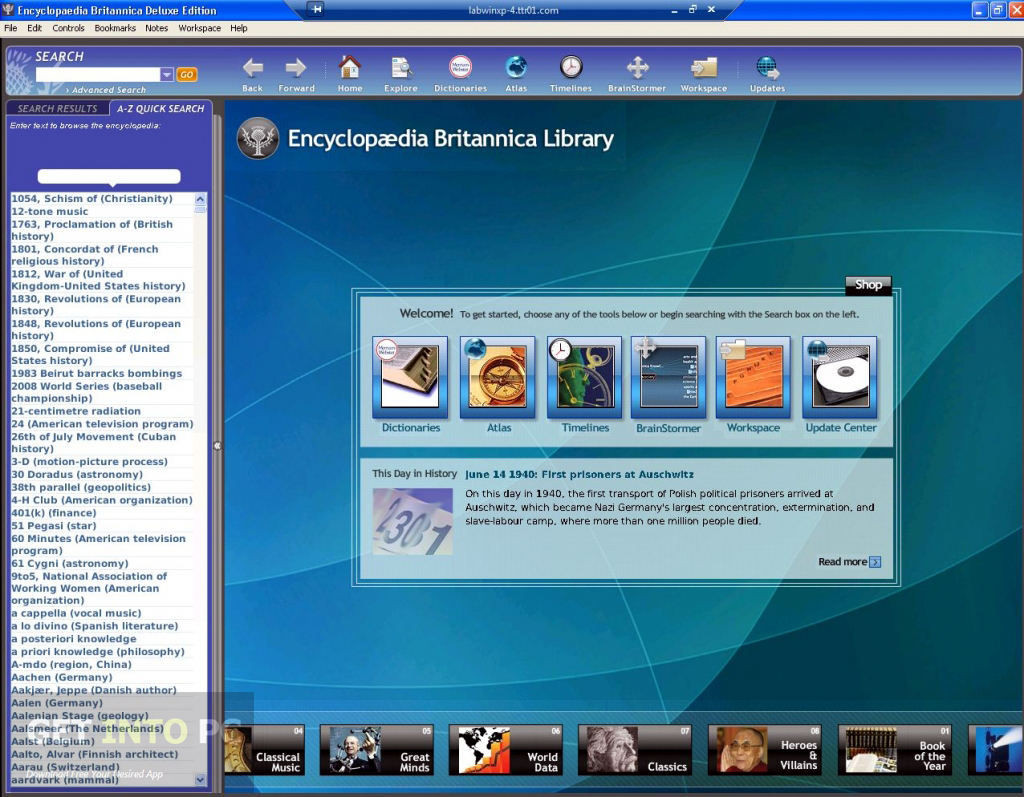Click the main Search text field
The height and width of the screenshot is (797, 1024).
click(x=98, y=74)
